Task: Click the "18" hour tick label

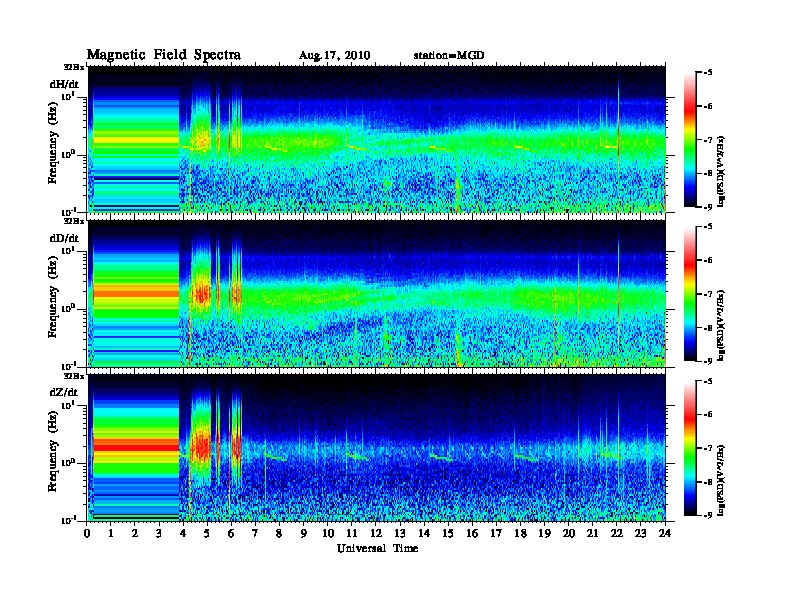Action: point(520,534)
